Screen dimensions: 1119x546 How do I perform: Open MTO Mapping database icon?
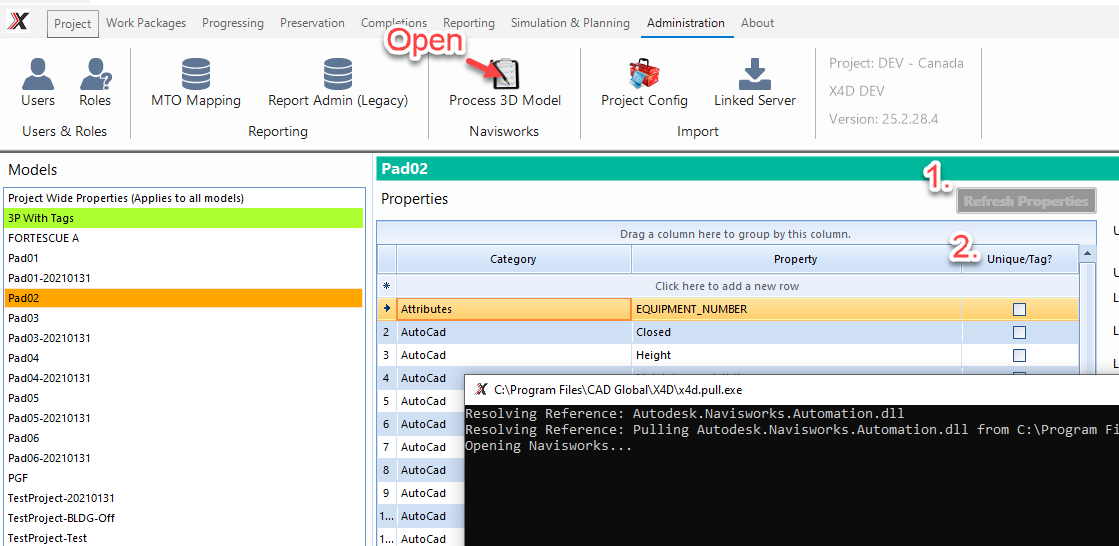point(196,75)
